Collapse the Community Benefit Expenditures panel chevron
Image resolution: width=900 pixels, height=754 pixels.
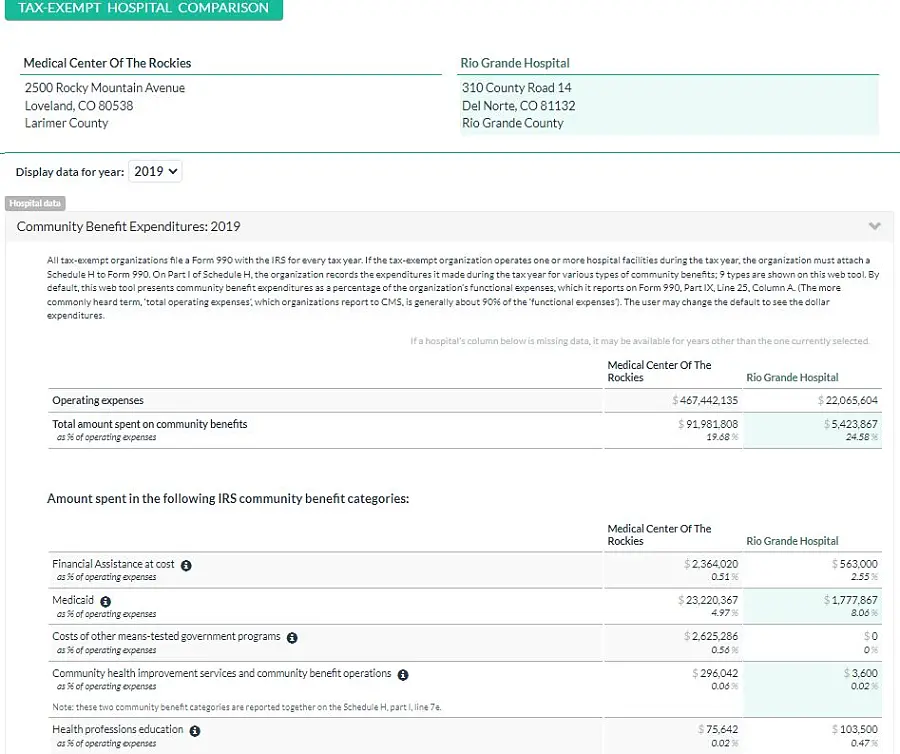click(875, 227)
